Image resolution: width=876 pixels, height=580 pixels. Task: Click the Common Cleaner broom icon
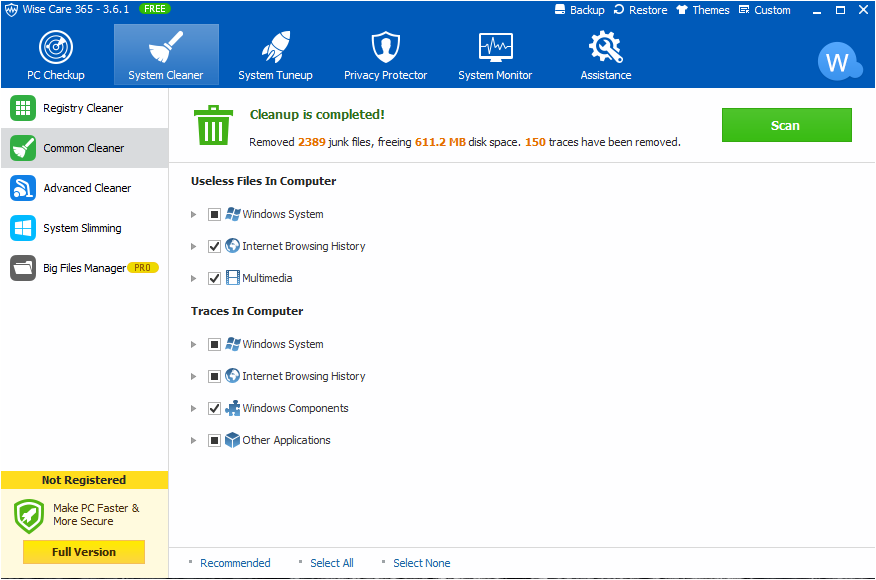pos(23,148)
